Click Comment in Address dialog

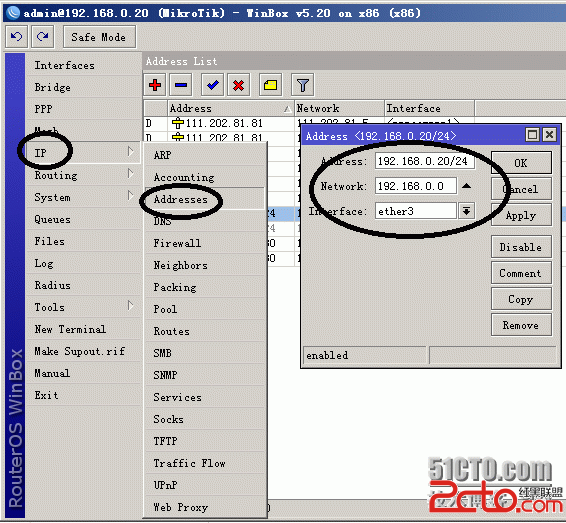(x=521, y=273)
